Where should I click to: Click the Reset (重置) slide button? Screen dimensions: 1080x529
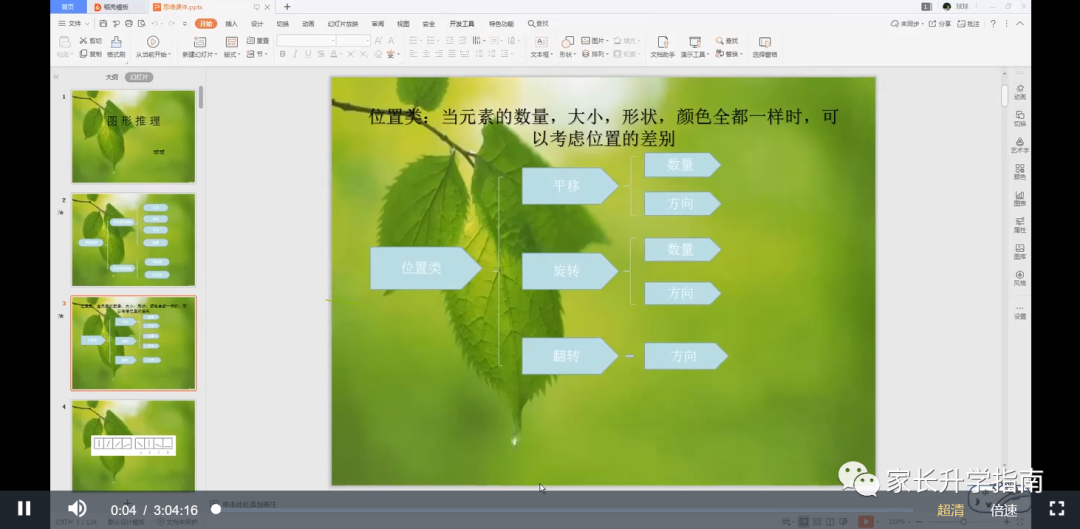[x=258, y=41]
